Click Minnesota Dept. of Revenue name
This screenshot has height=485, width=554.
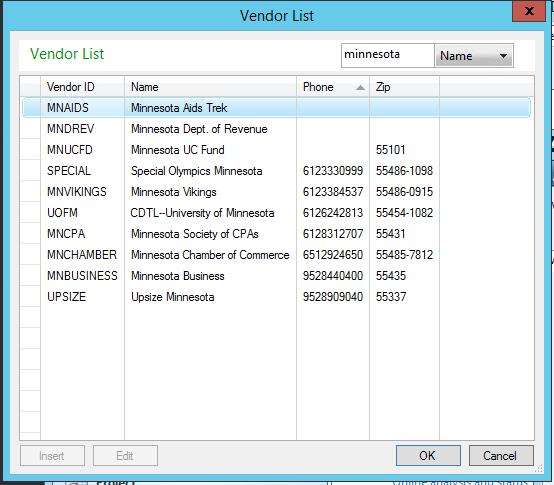[199, 129]
